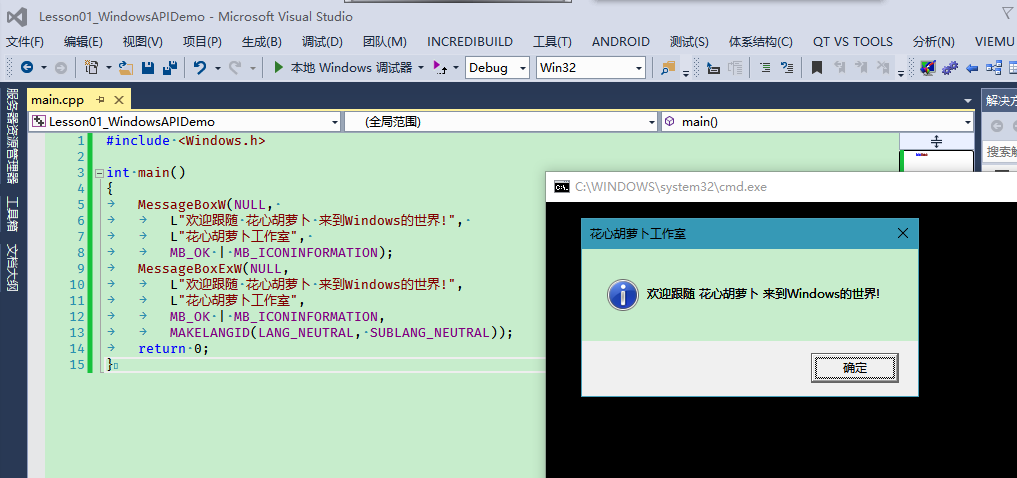Open the 工具箱 toolbox side tab
Screen dimensions: 1017x478
point(13,214)
